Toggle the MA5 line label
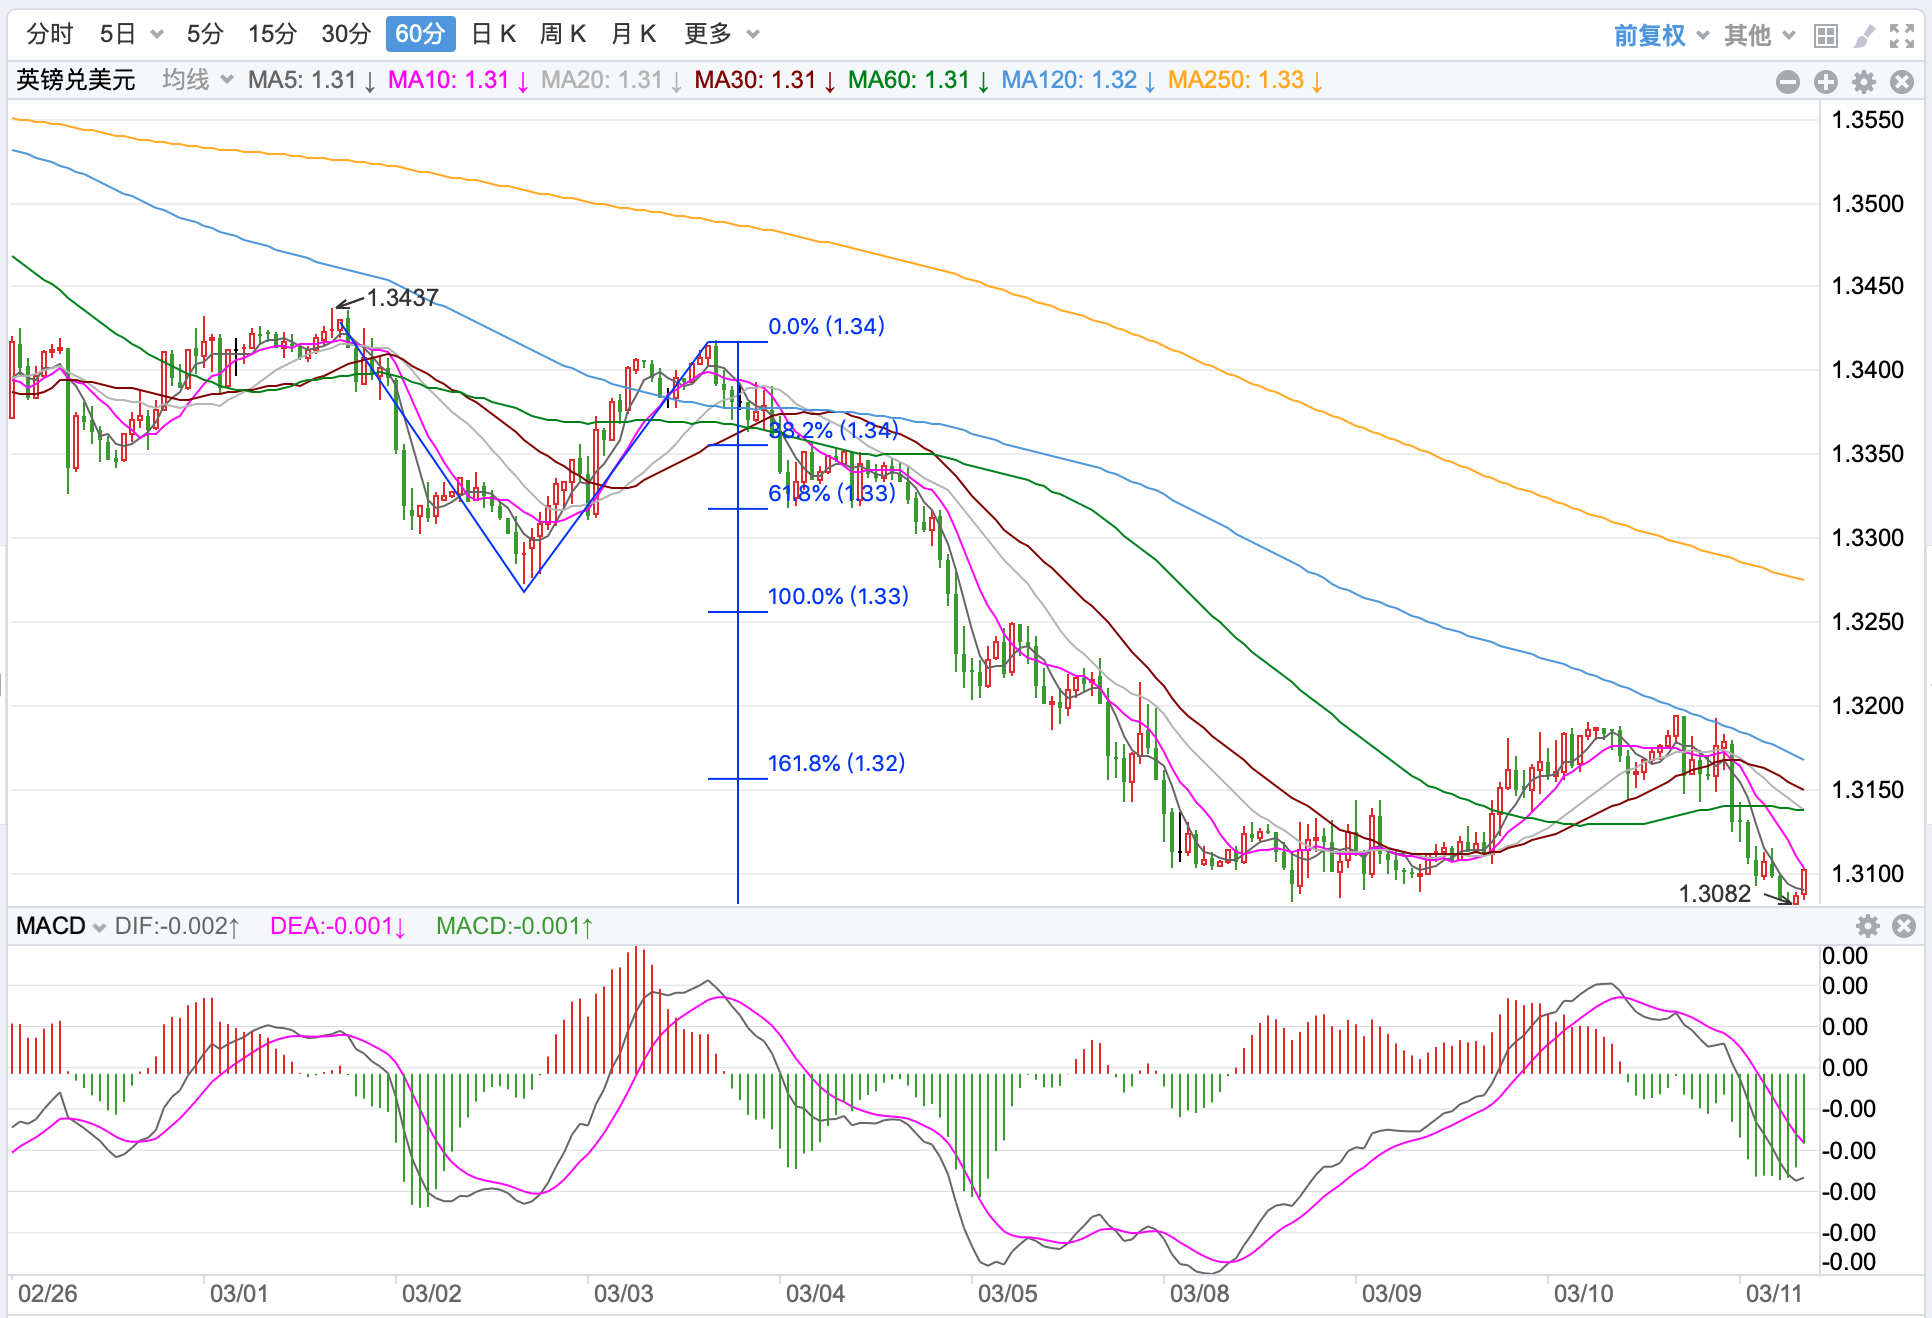 [x=311, y=80]
